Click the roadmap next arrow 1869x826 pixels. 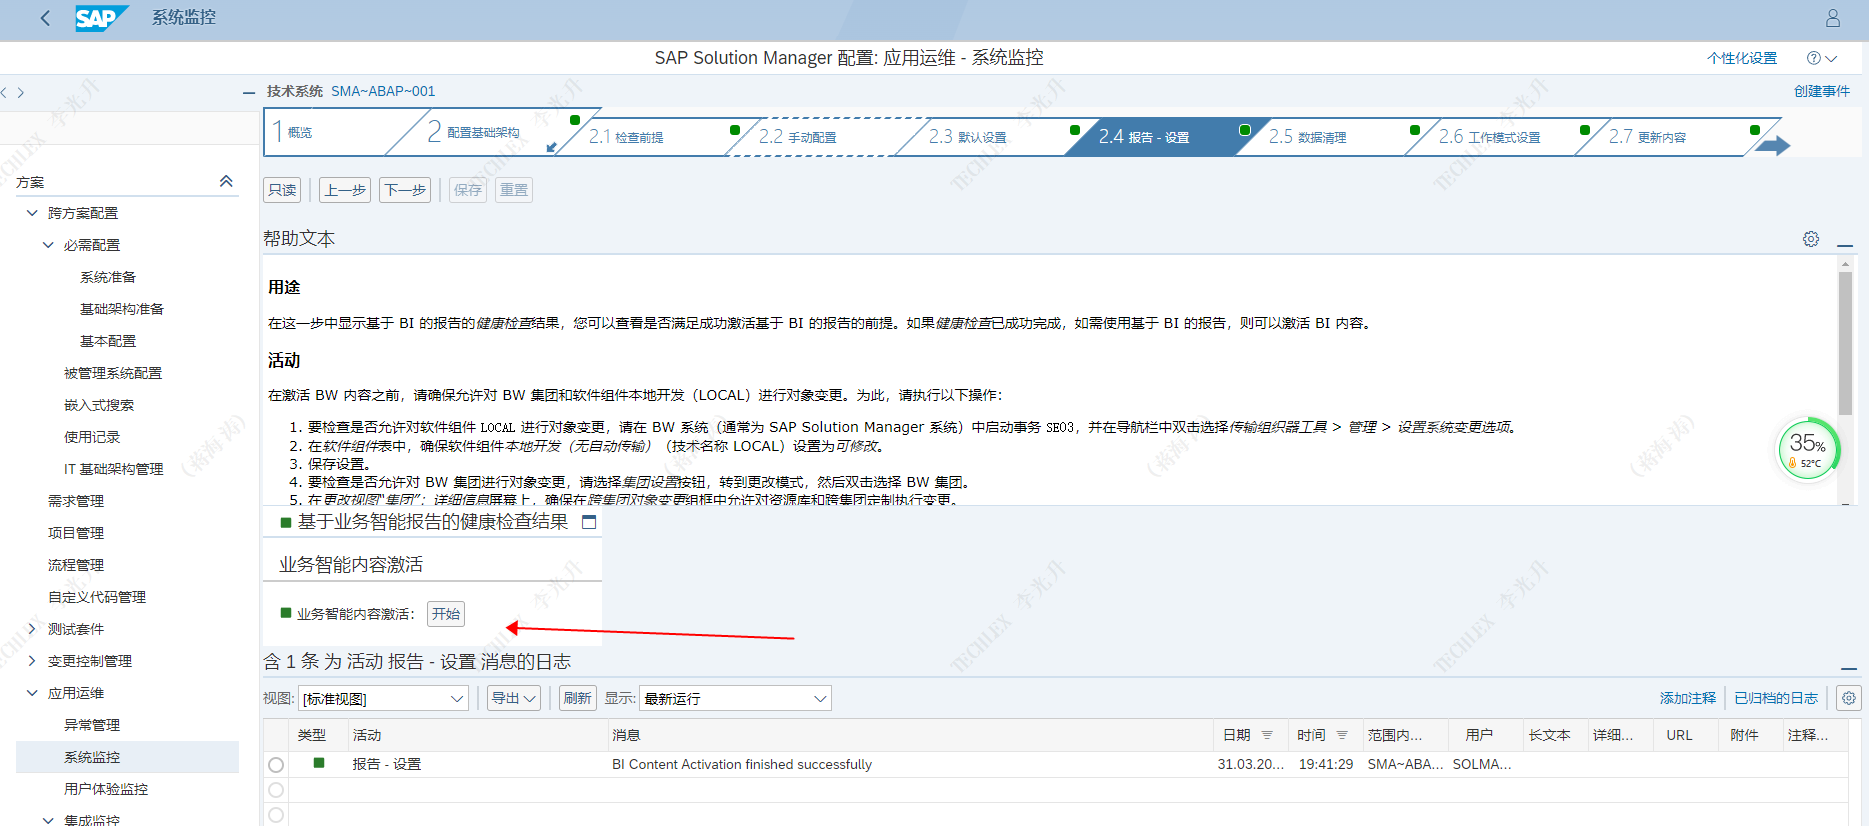1773,146
